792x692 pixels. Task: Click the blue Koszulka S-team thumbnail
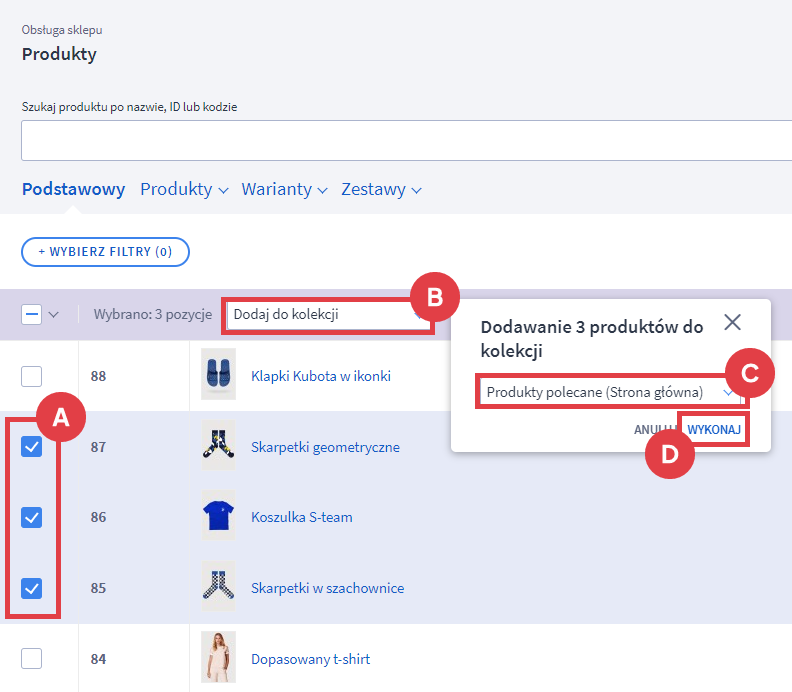click(x=218, y=517)
